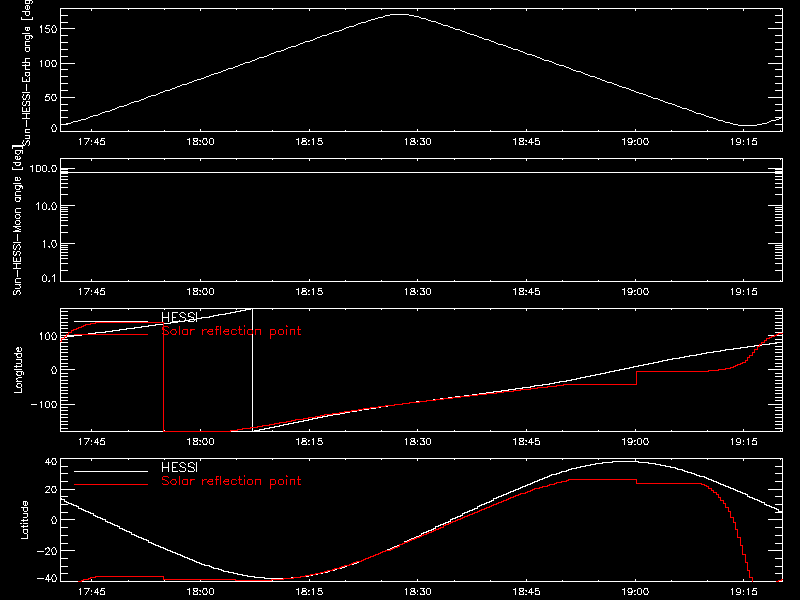The width and height of the screenshot is (800, 600).
Task: Click the Sun-HESSI-Moon angle [deg] axis title
Action: 17,220
